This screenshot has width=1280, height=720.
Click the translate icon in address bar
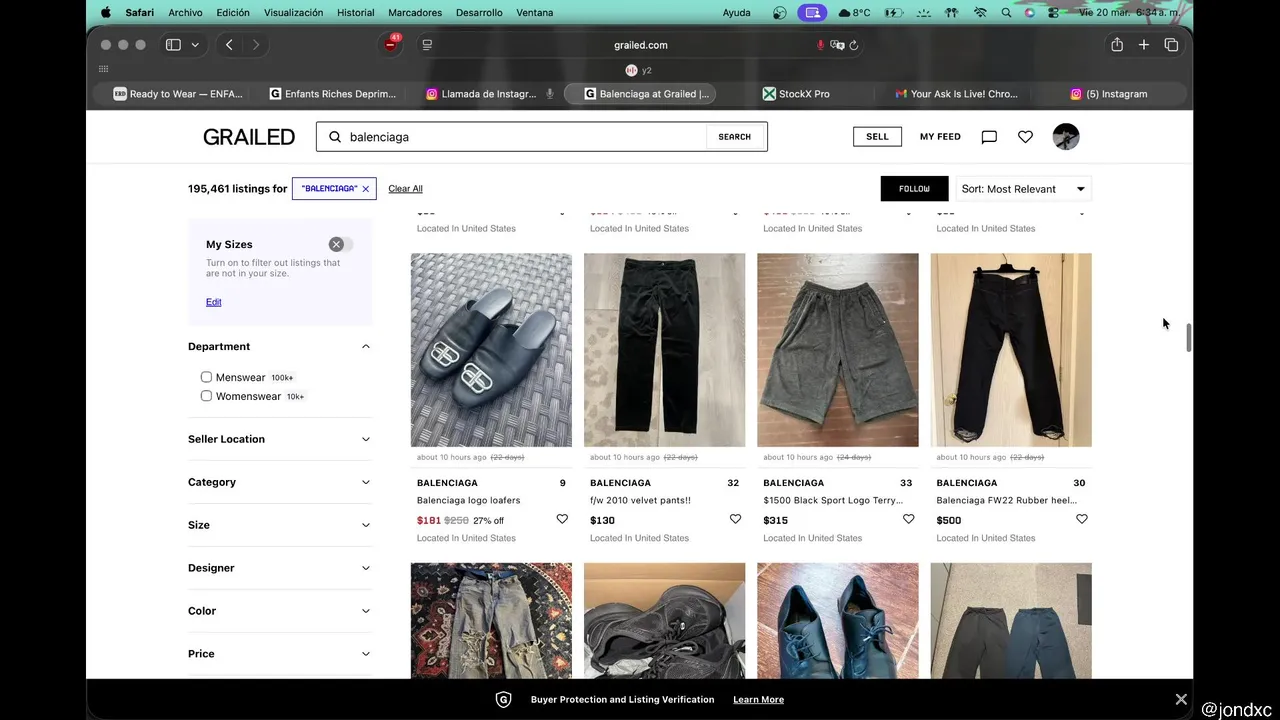coord(837,45)
